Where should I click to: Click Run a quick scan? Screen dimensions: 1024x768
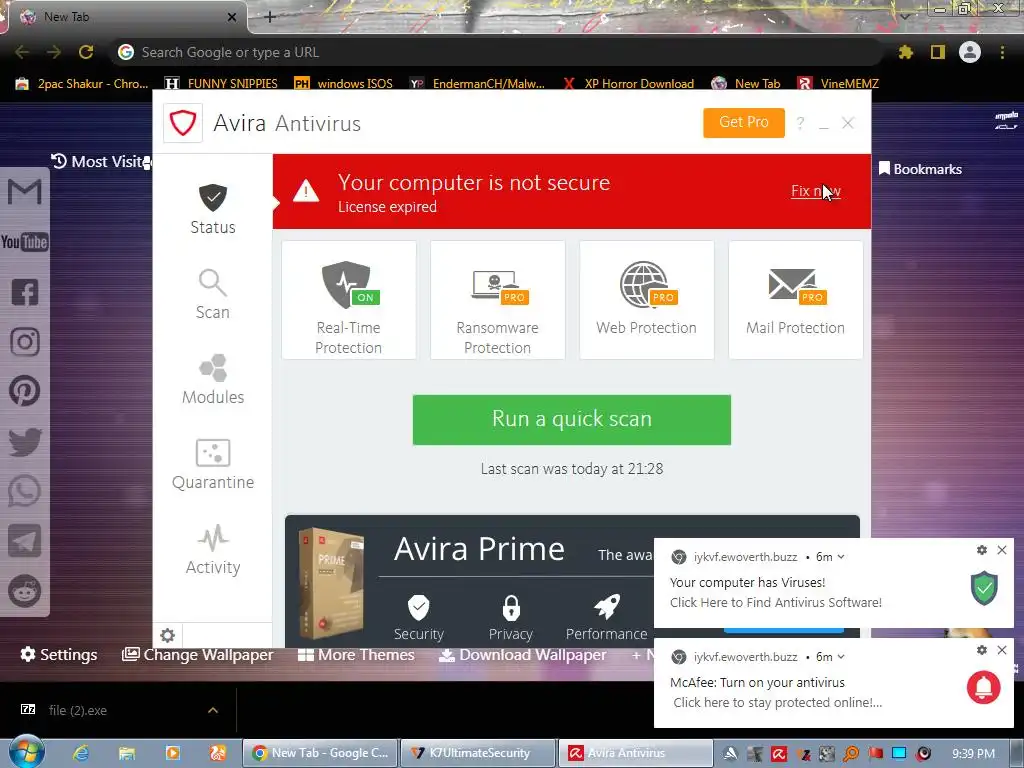pyautogui.click(x=571, y=420)
